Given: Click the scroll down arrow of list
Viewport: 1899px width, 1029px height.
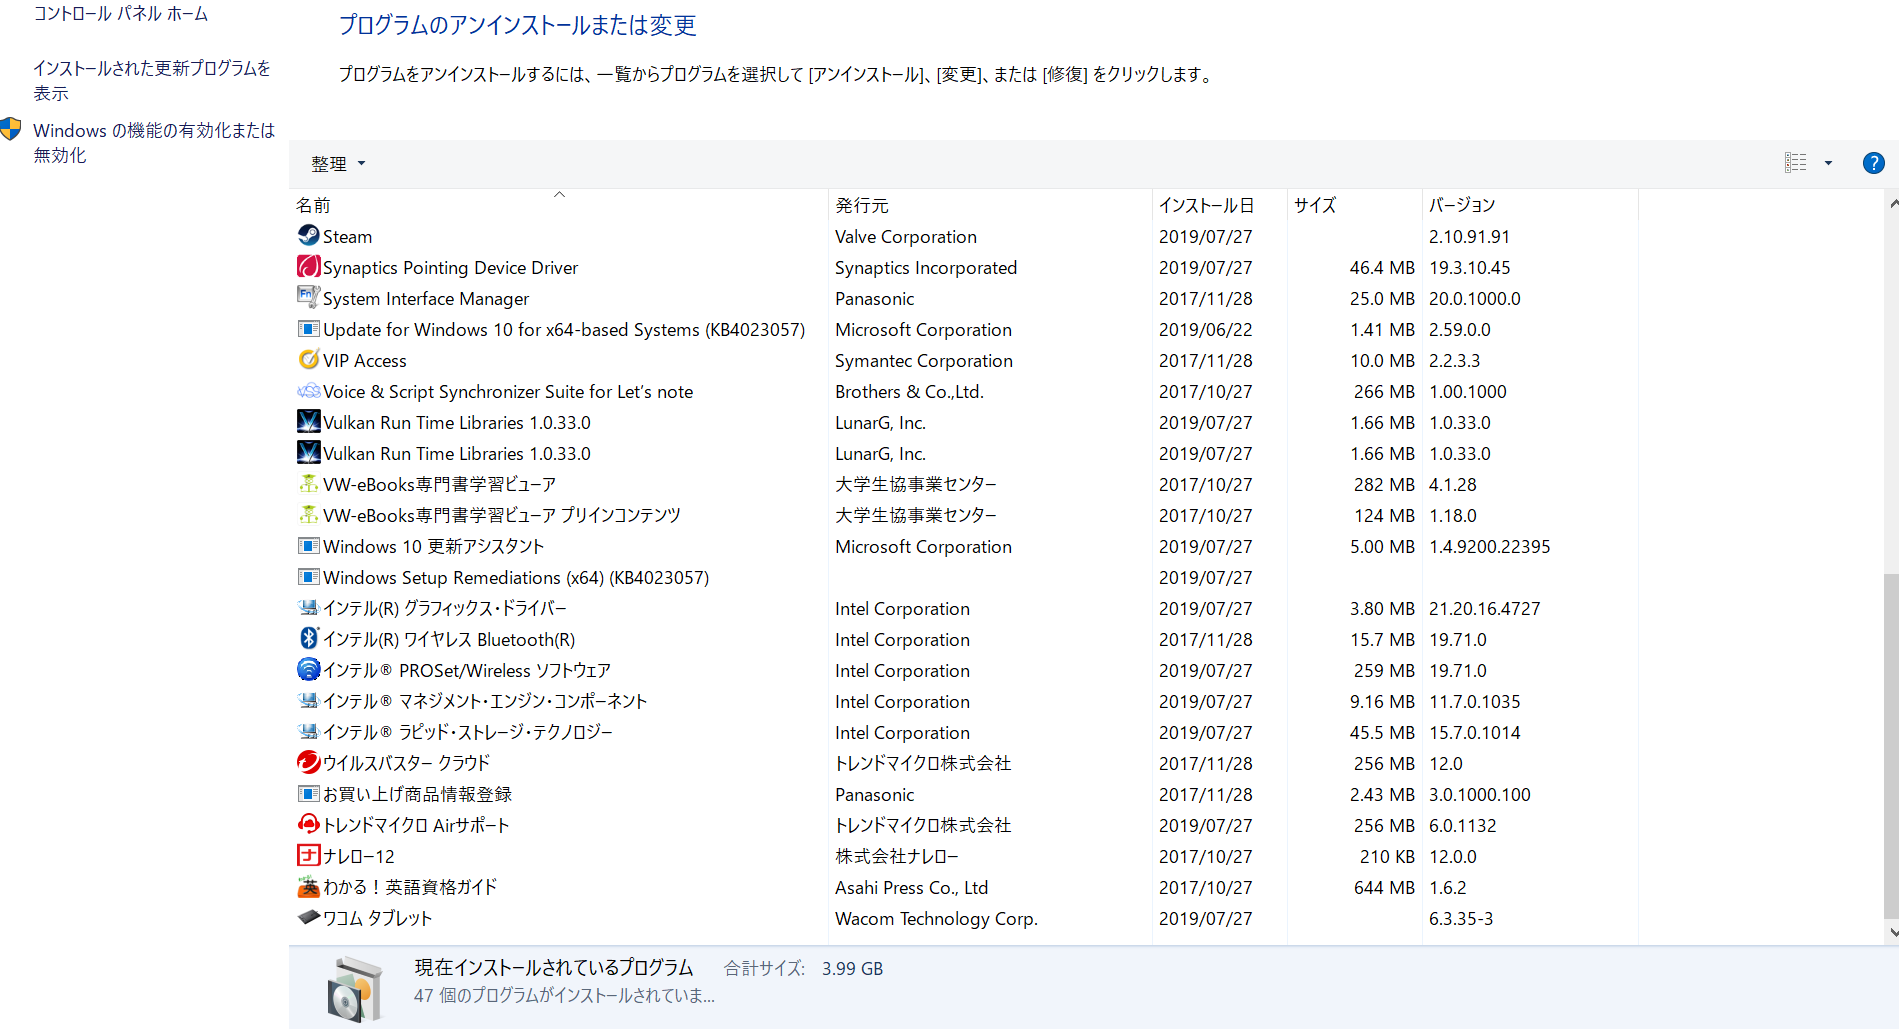Looking at the screenshot, I should 1892,932.
